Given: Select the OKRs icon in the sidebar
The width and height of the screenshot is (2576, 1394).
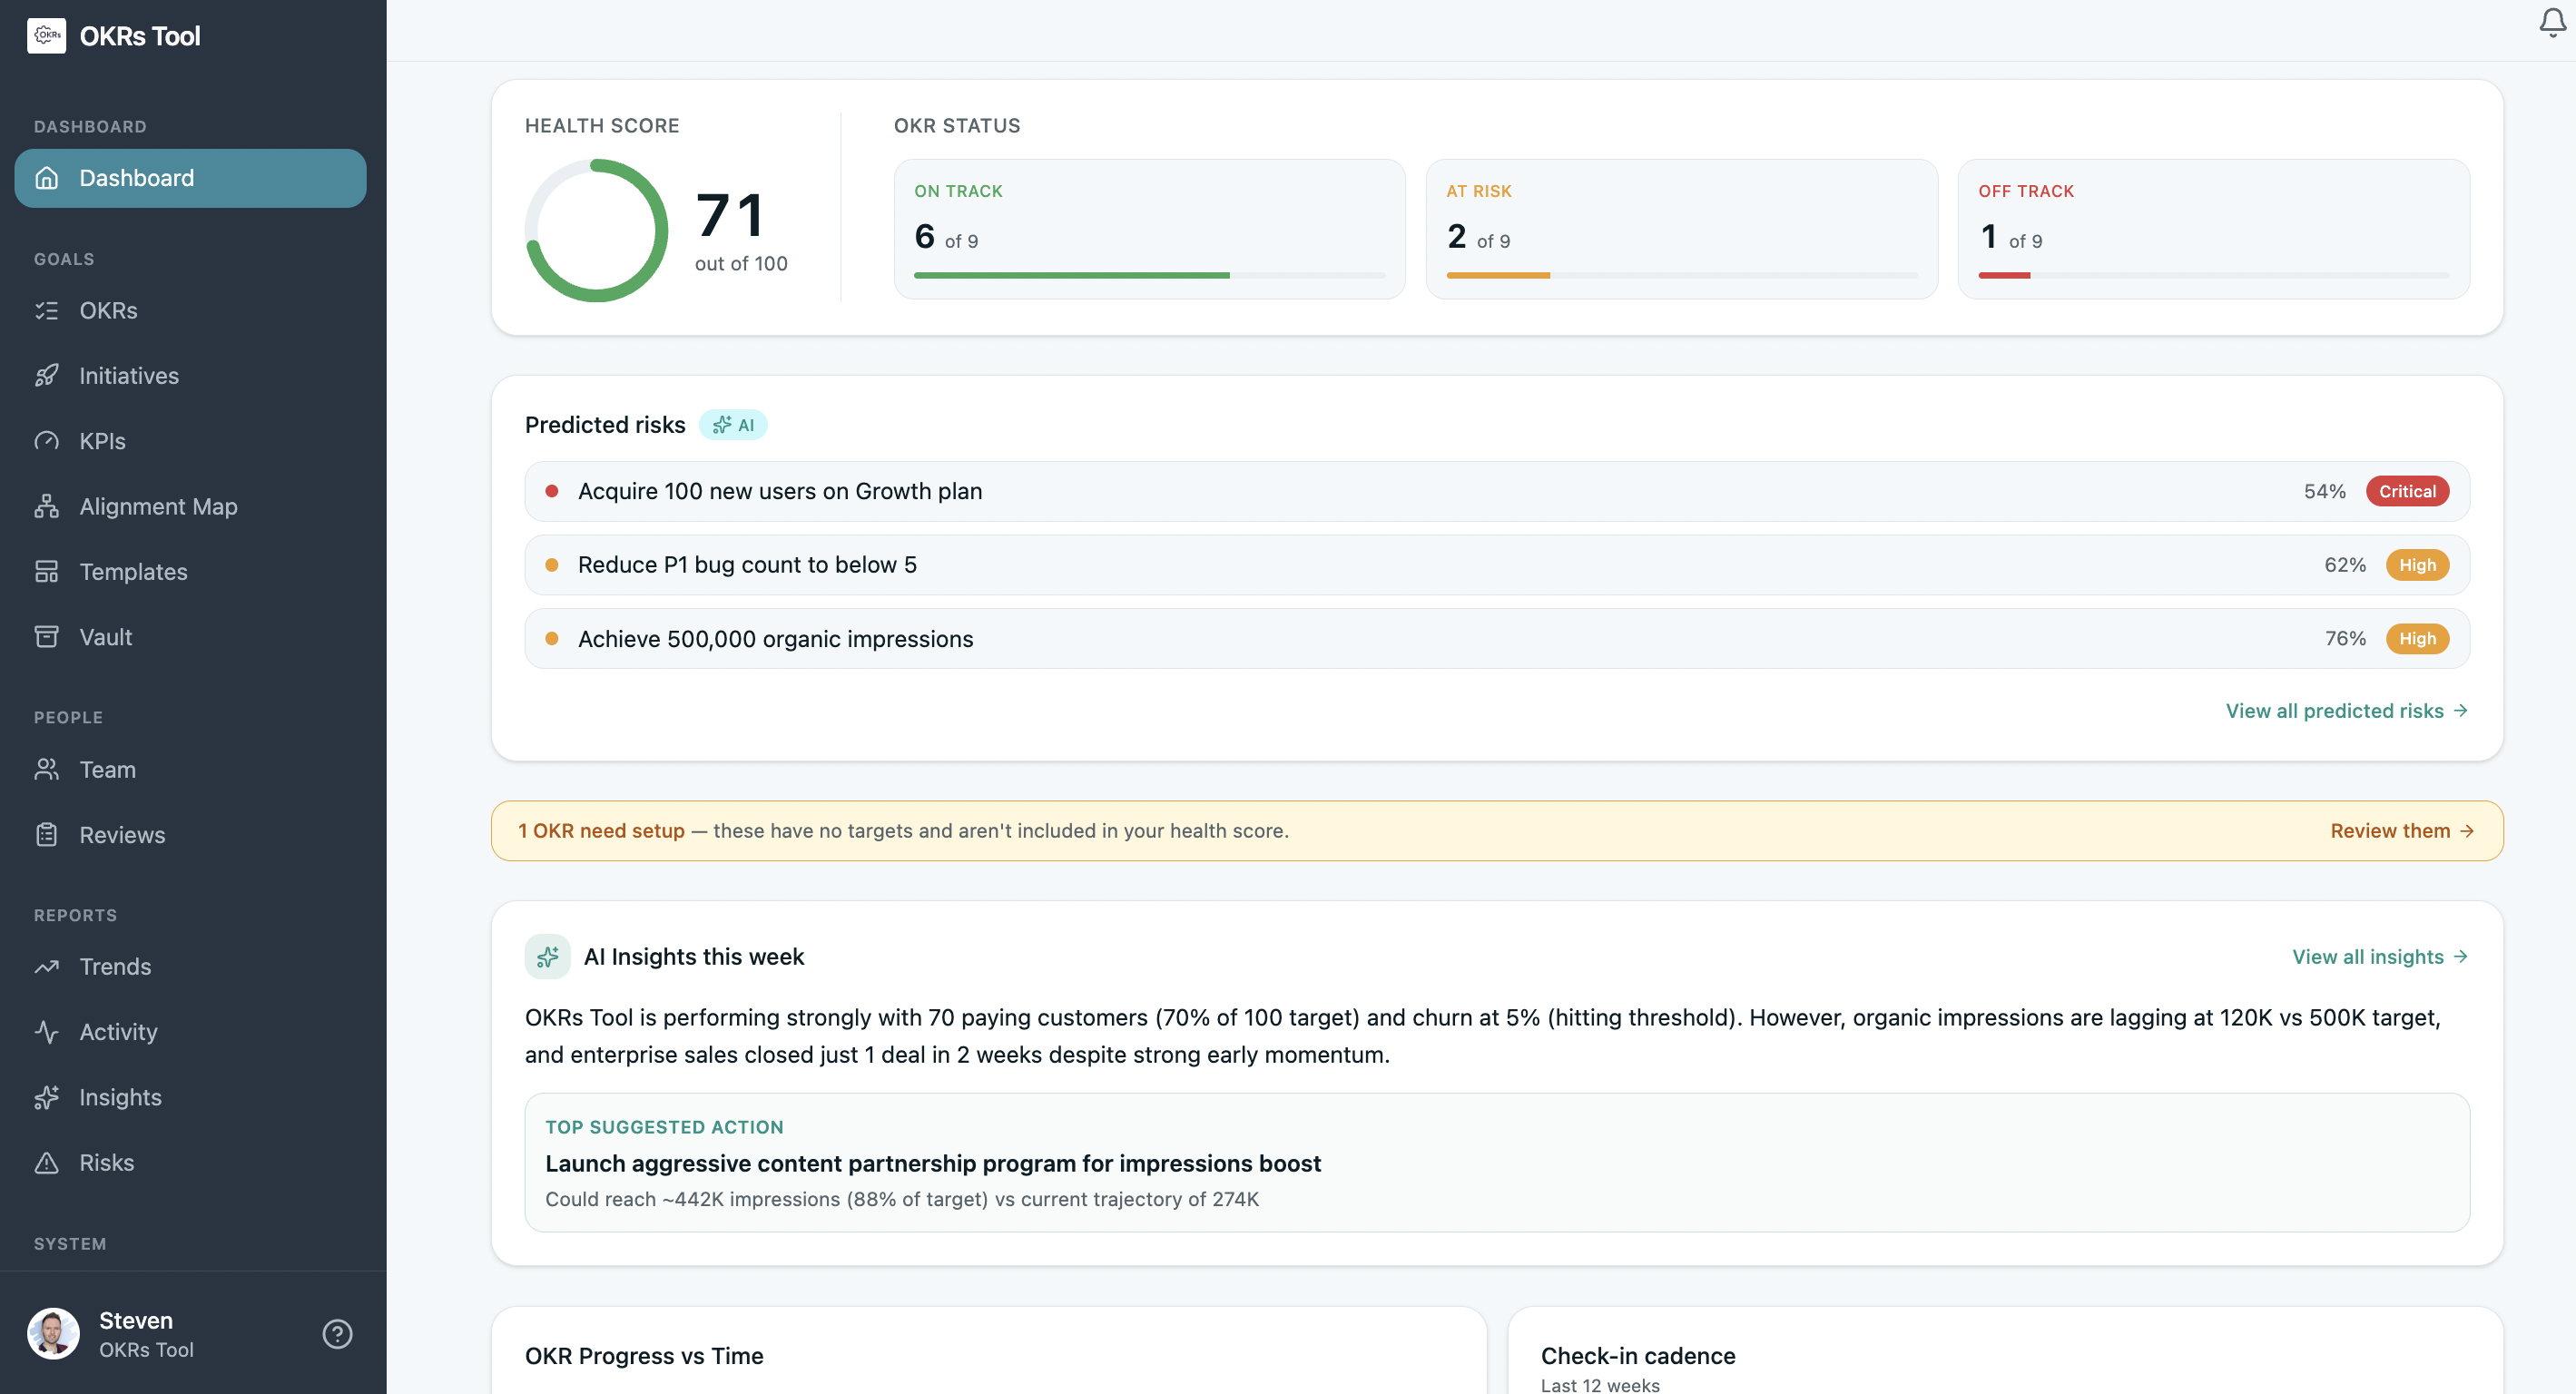Looking at the screenshot, I should click(x=47, y=310).
